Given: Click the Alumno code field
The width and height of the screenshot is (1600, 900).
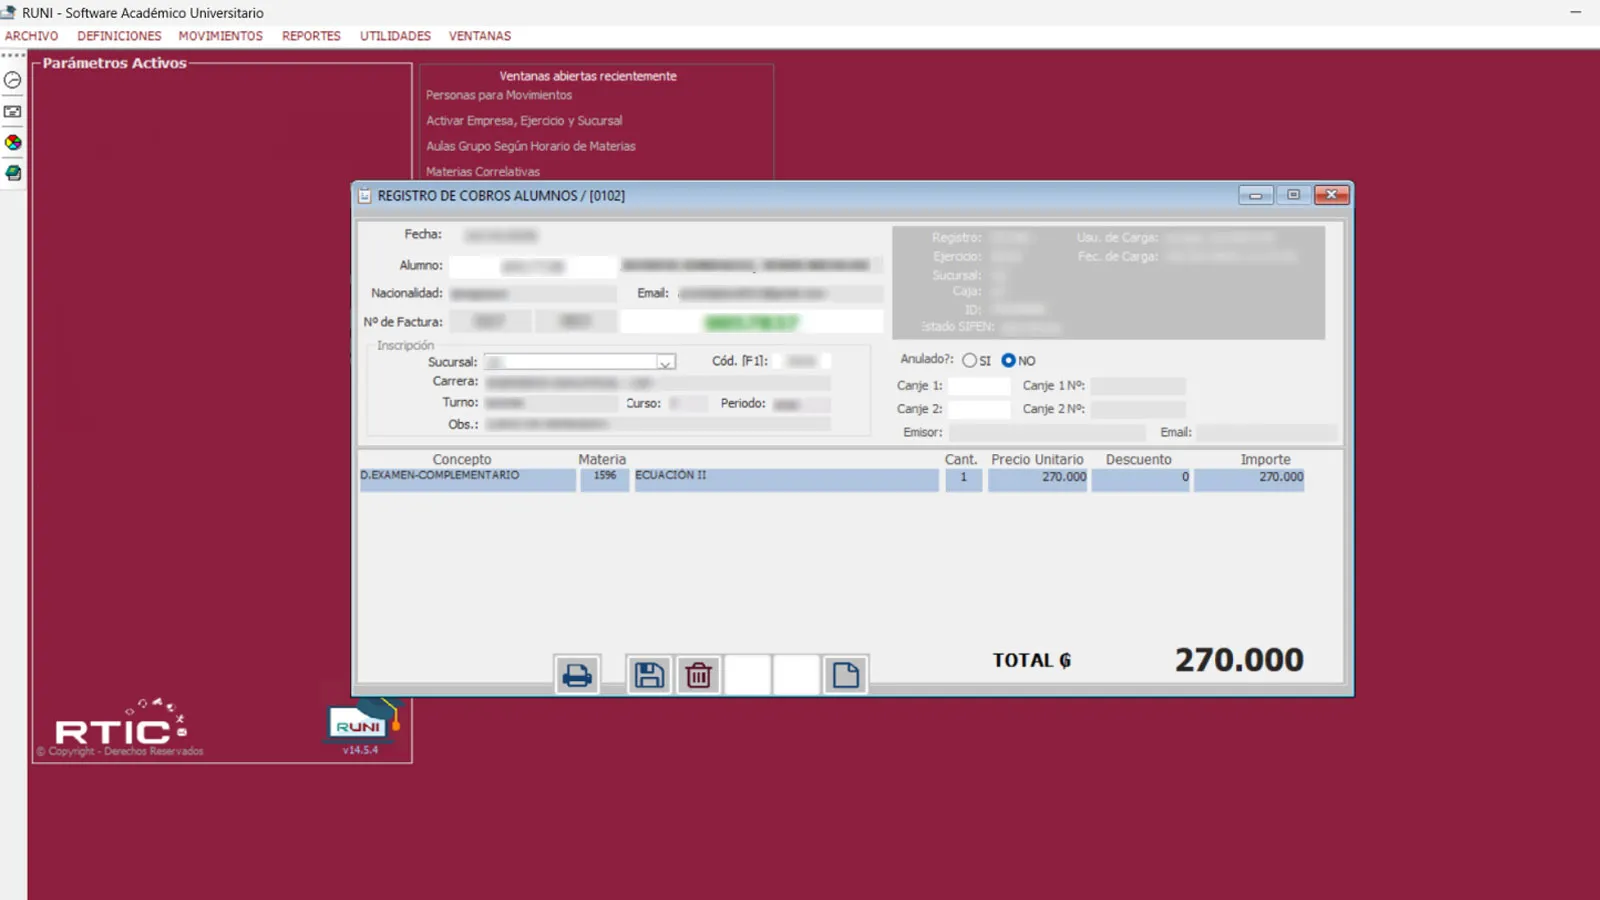Looking at the screenshot, I should click(533, 266).
